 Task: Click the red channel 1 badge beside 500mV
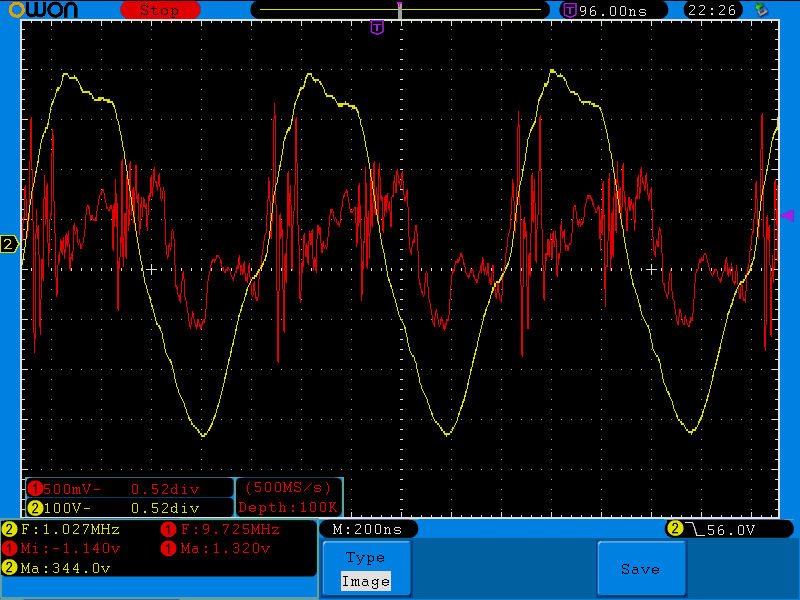[x=35, y=489]
